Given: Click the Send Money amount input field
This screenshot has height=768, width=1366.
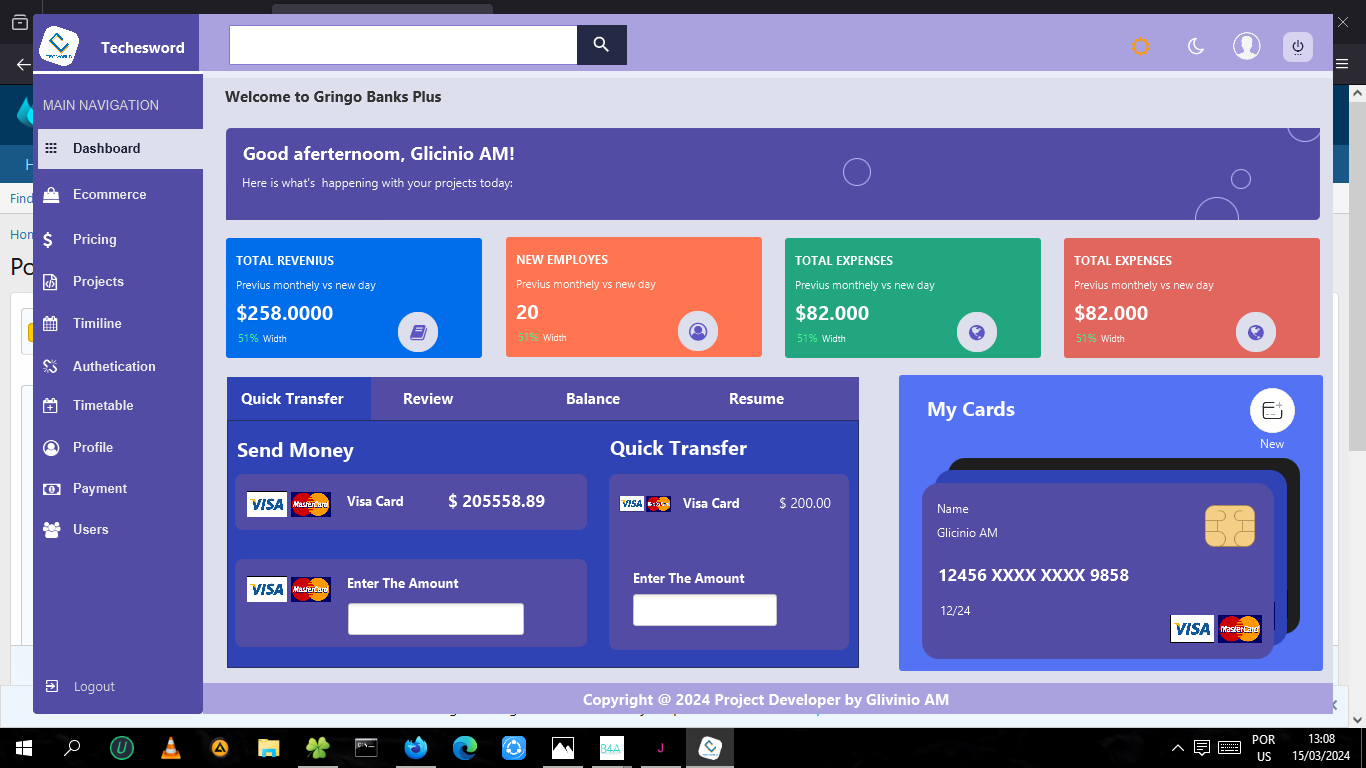Looking at the screenshot, I should point(436,619).
